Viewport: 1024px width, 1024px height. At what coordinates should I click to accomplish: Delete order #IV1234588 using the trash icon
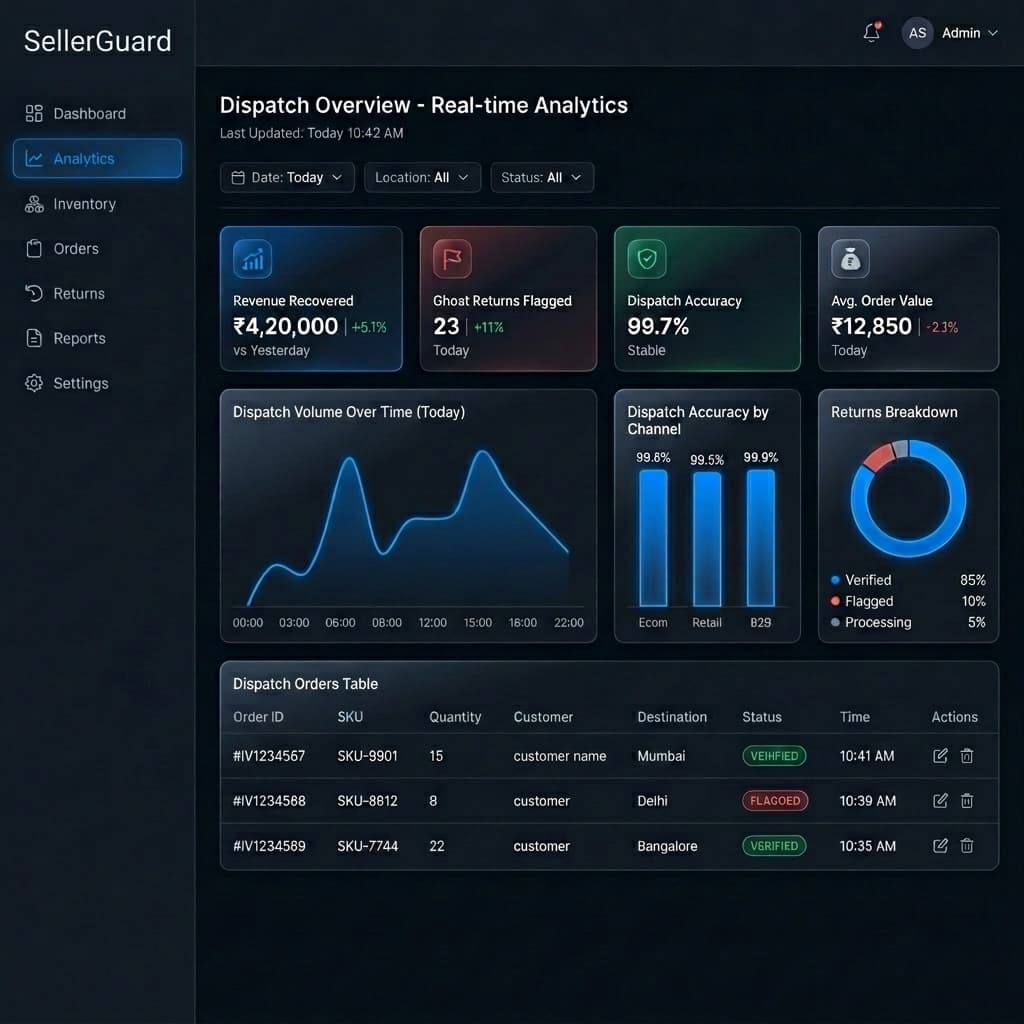[x=966, y=801]
